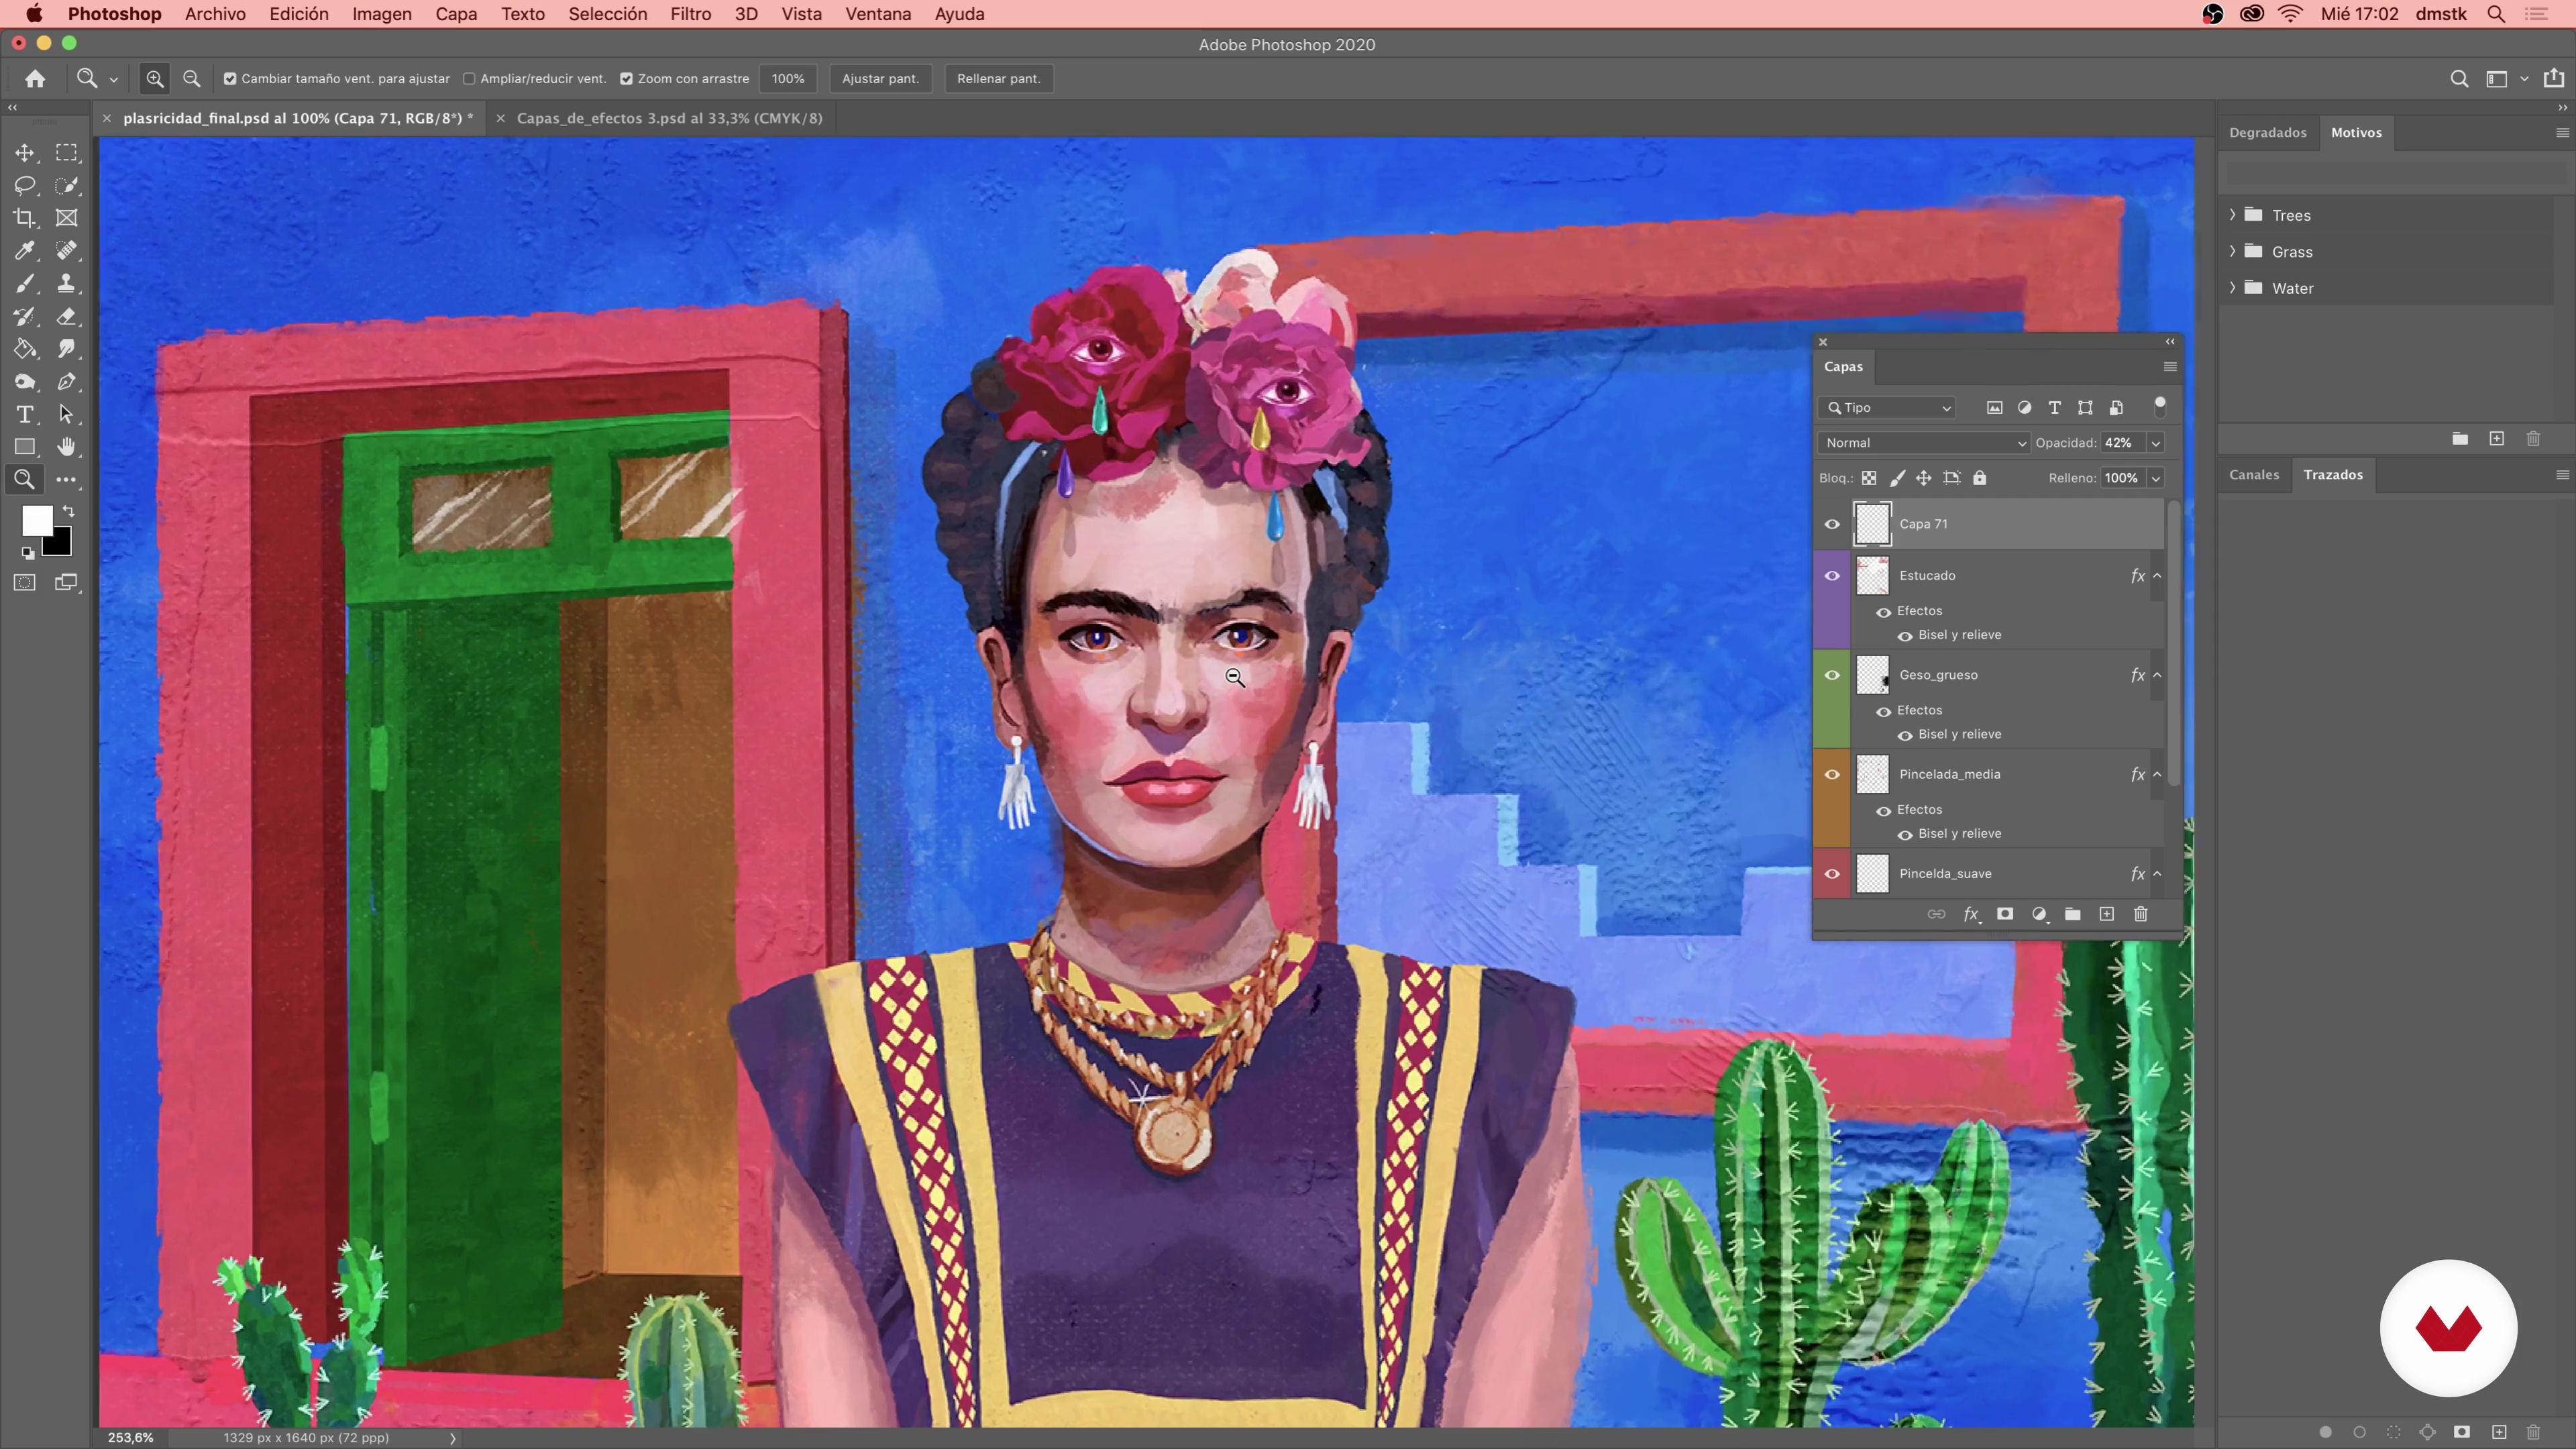This screenshot has width=2576, height=1449.
Task: Open the Apple menu
Action: coord(34,14)
